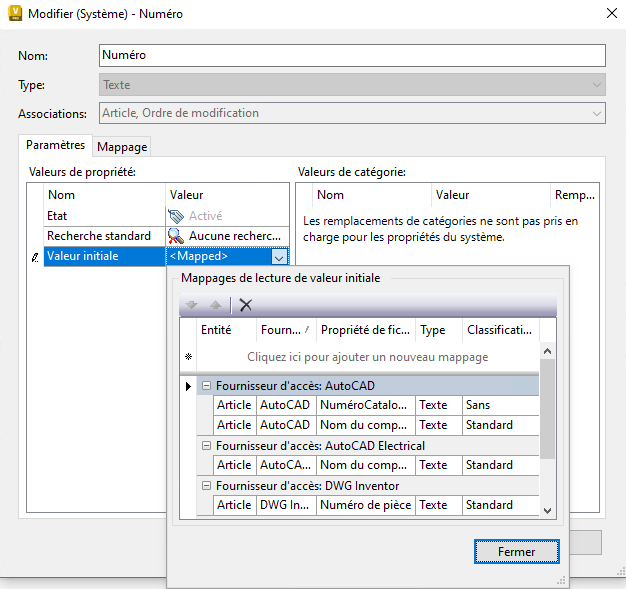Select the Valeur initiale property row
This screenshot has width=626, height=589.
[x=166, y=256]
